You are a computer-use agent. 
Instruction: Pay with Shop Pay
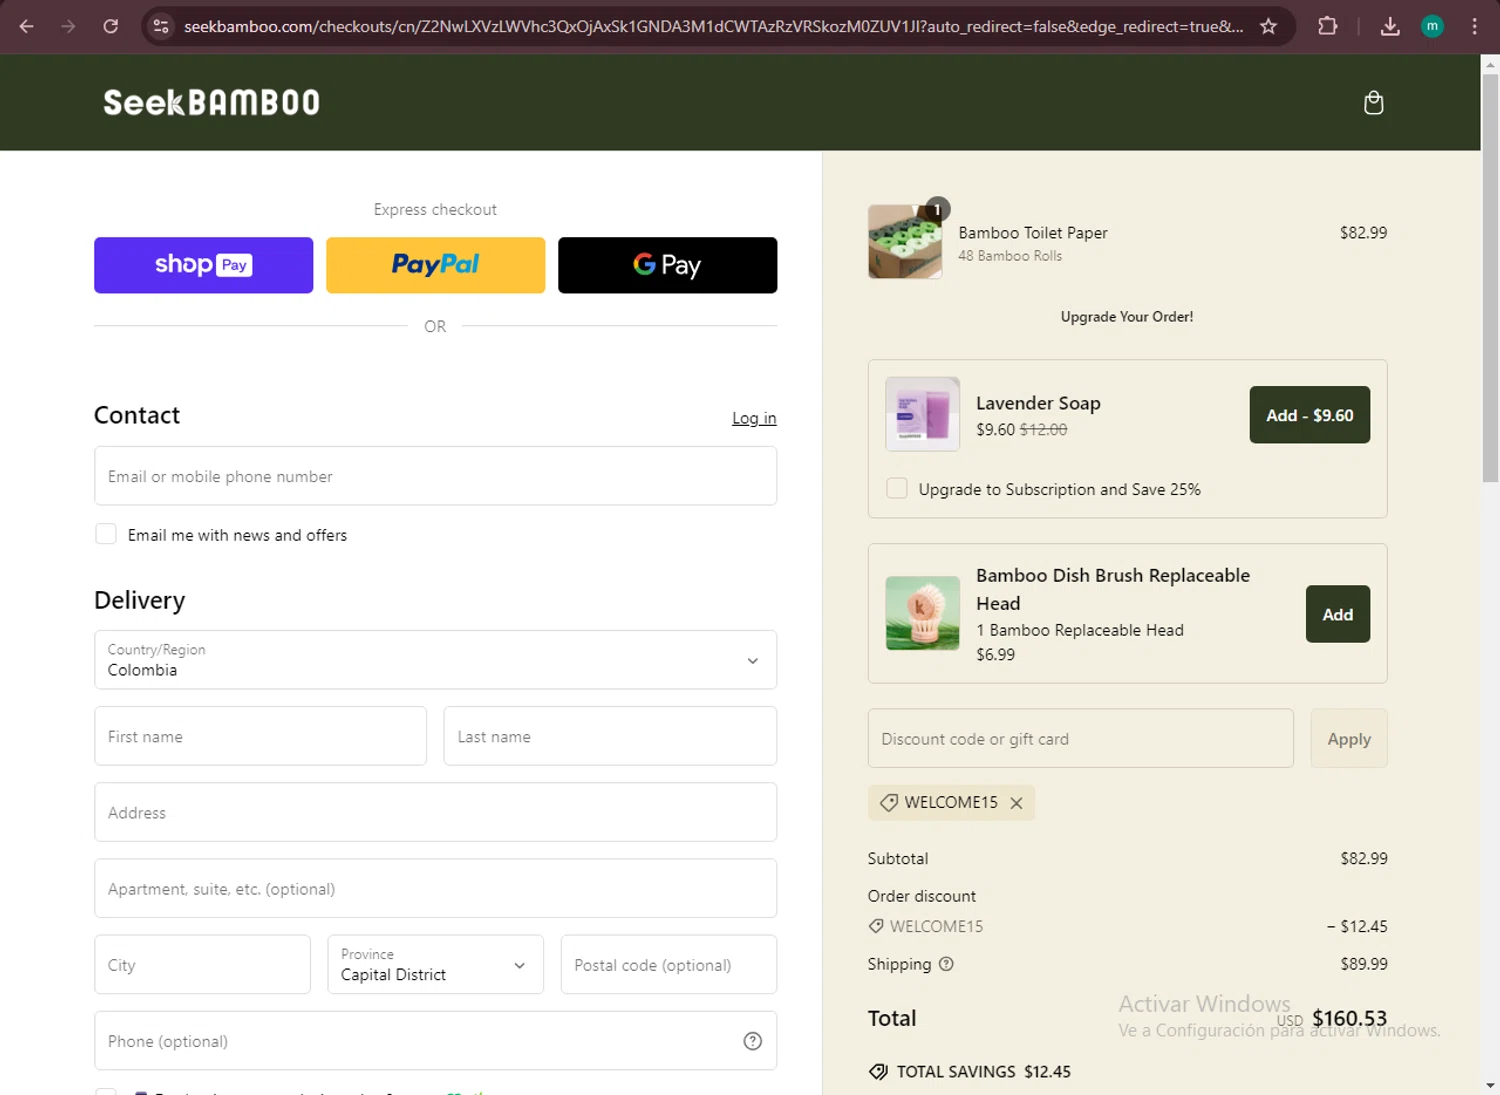coord(203,265)
